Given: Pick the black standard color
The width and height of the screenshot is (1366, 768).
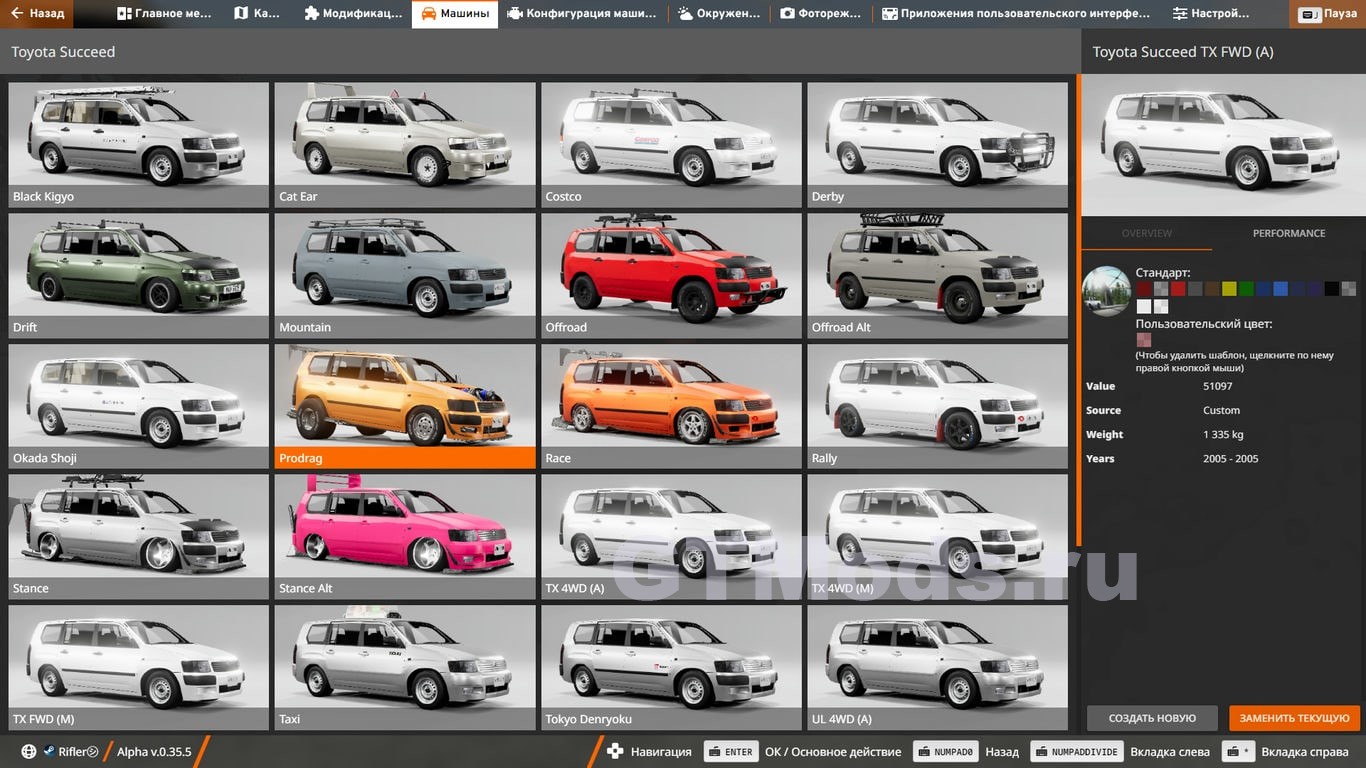Looking at the screenshot, I should (1331, 289).
